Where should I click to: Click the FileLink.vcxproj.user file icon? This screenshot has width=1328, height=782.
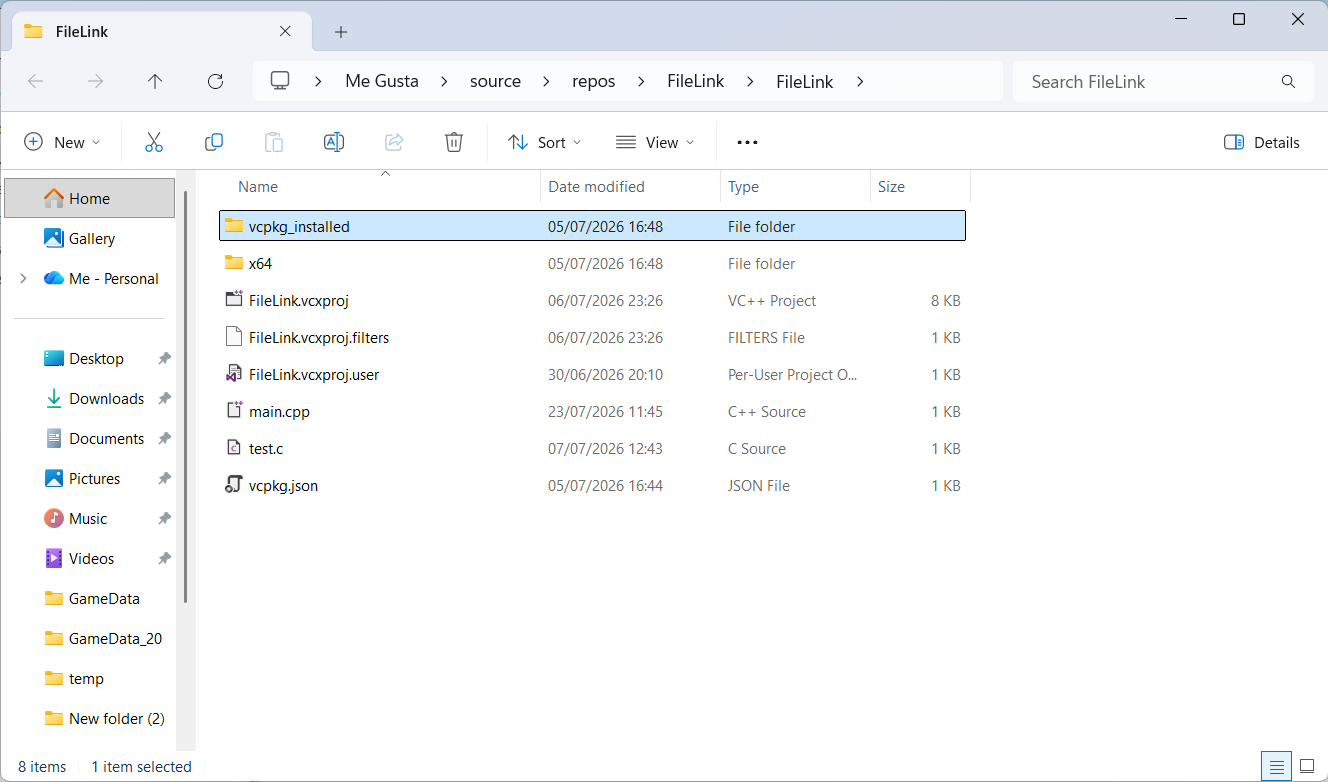click(x=234, y=374)
